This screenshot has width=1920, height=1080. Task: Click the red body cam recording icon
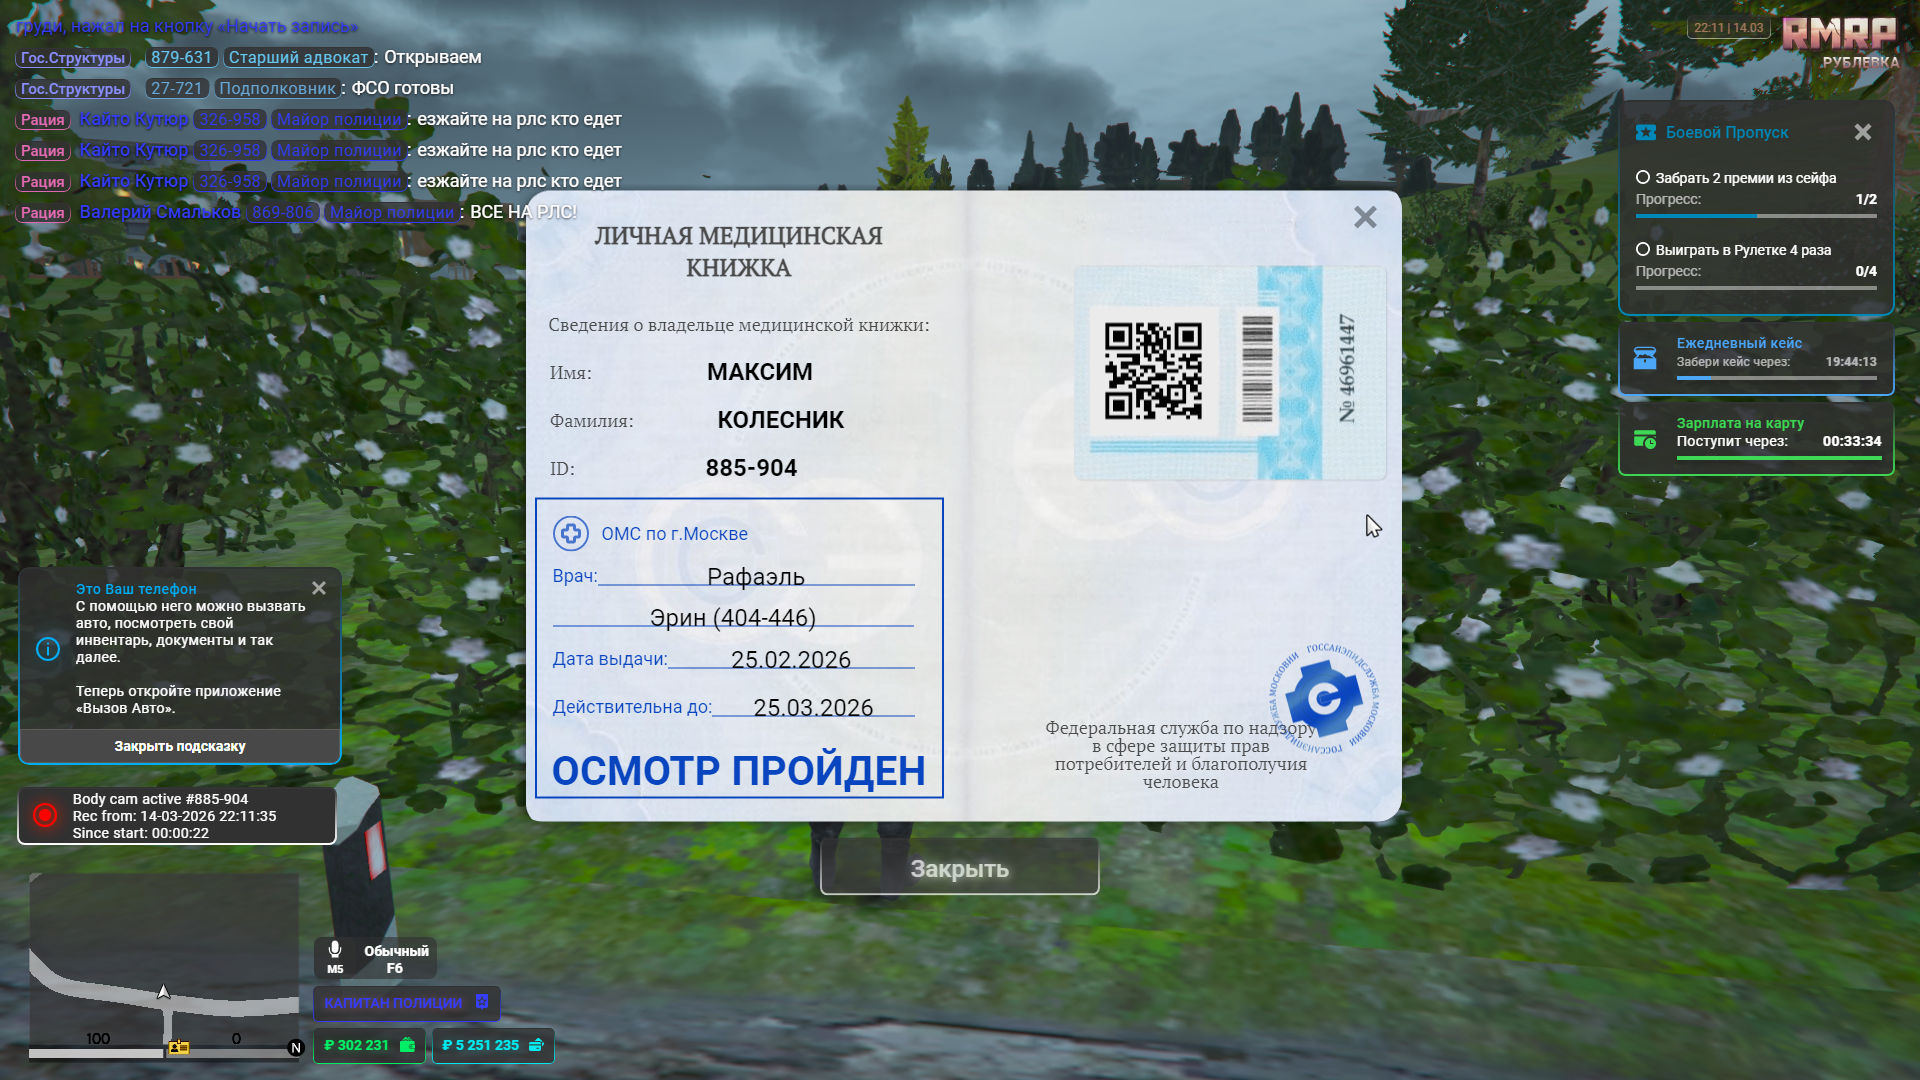tap(45, 816)
